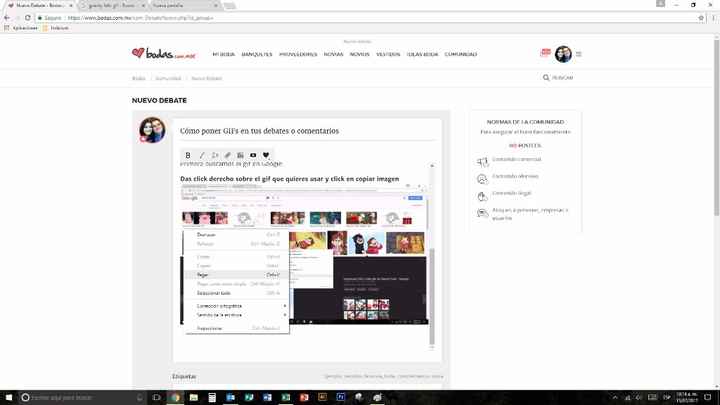Open Excel from the taskbar
720x405 pixels.
click(286, 398)
